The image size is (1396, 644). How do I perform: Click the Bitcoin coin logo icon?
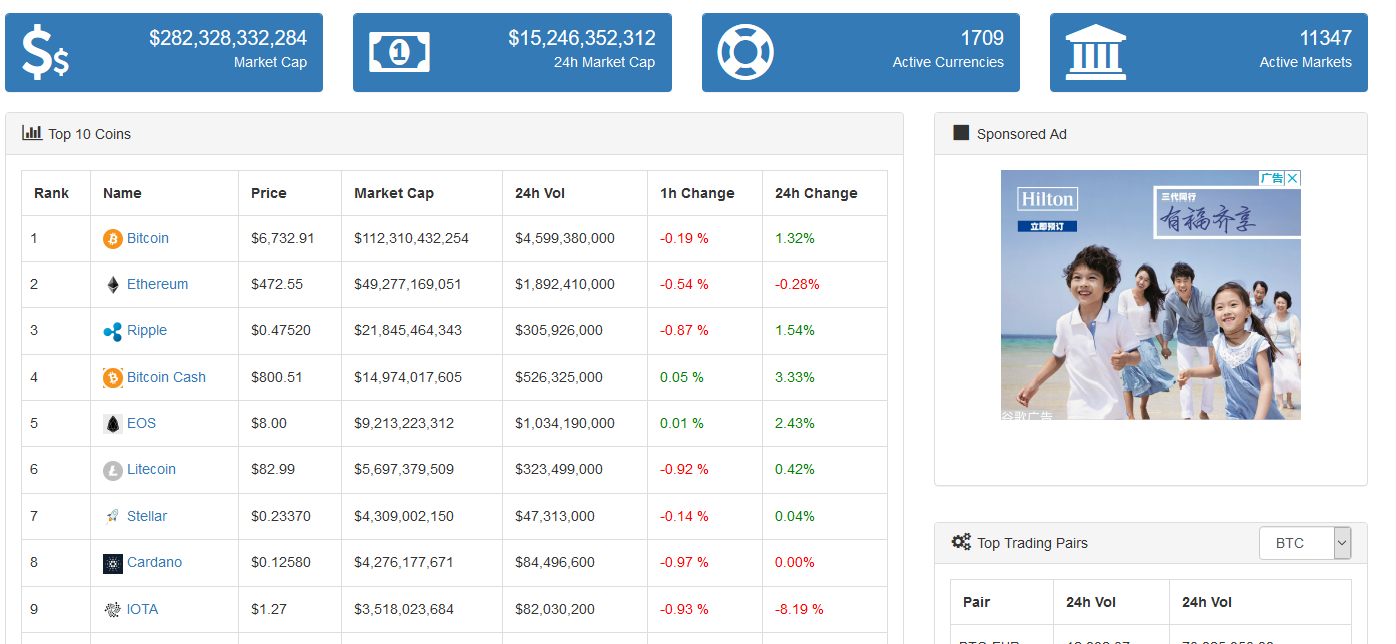click(x=112, y=239)
